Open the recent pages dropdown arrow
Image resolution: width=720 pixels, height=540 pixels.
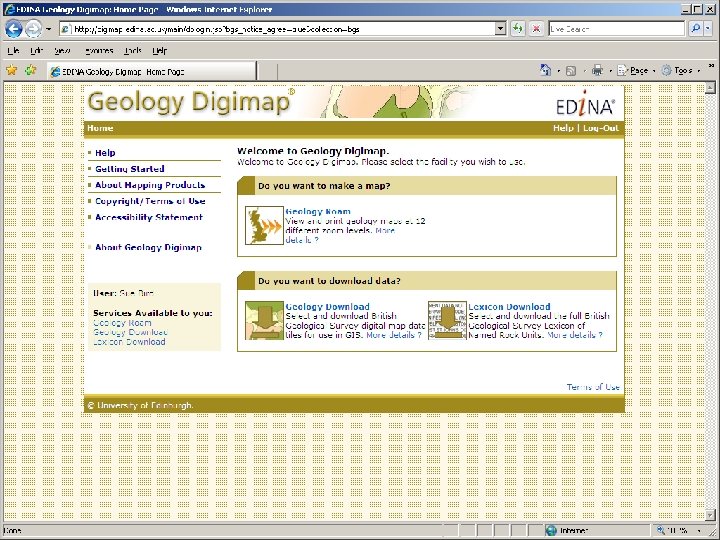[x=48, y=29]
